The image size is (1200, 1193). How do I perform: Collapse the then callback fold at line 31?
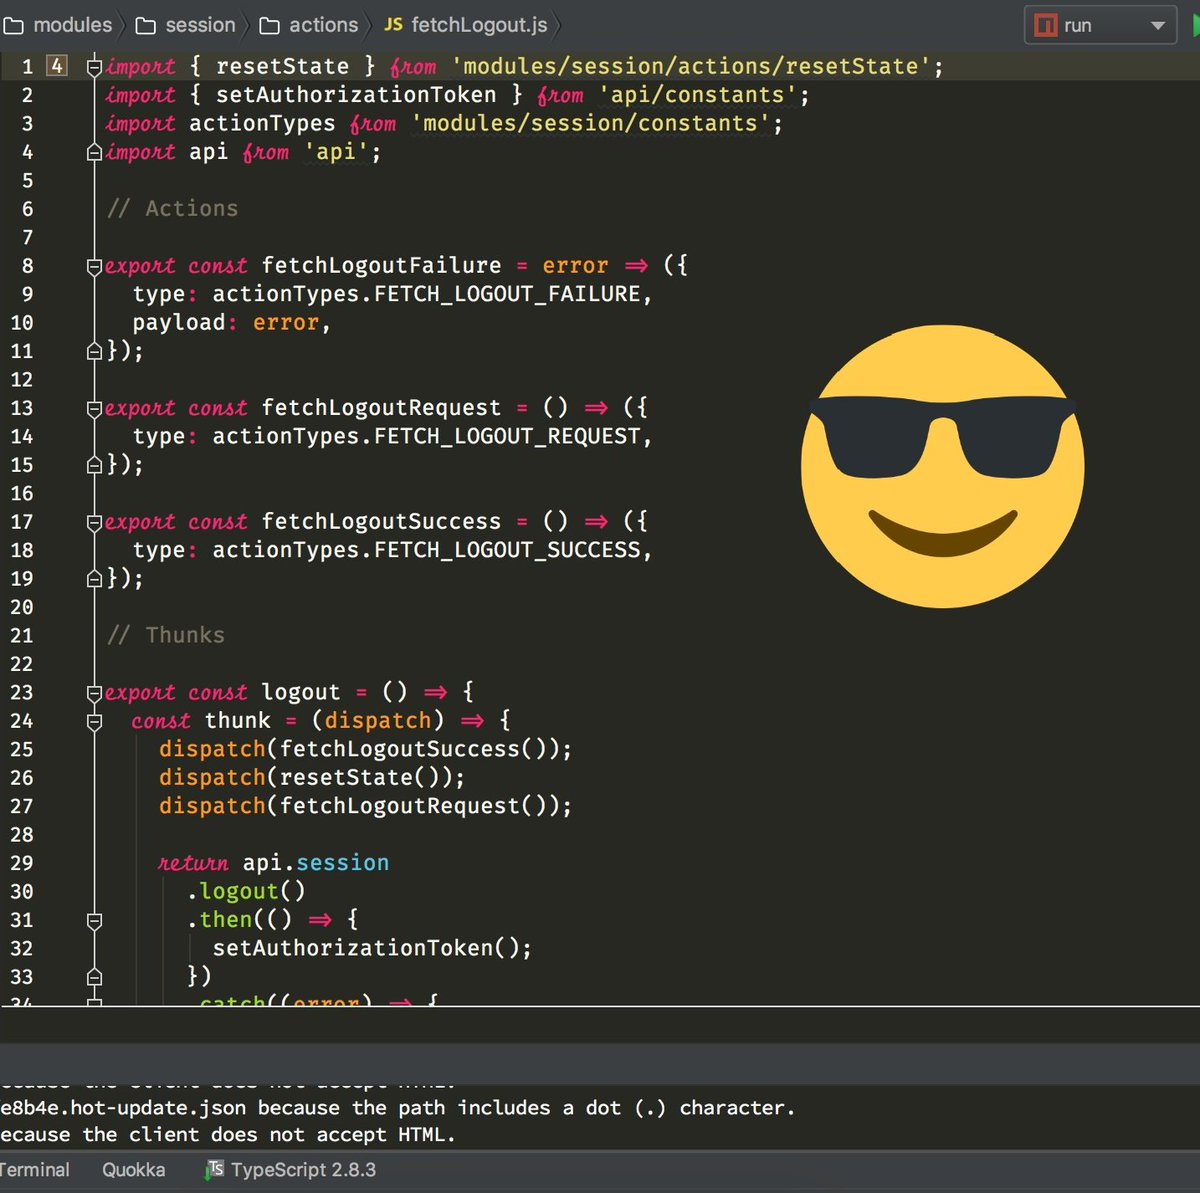click(x=94, y=920)
